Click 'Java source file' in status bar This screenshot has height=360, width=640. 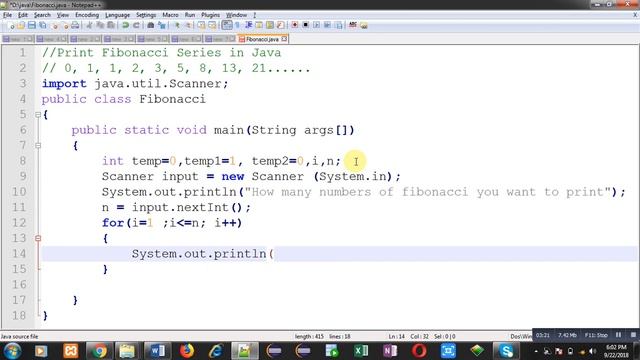click(19, 337)
